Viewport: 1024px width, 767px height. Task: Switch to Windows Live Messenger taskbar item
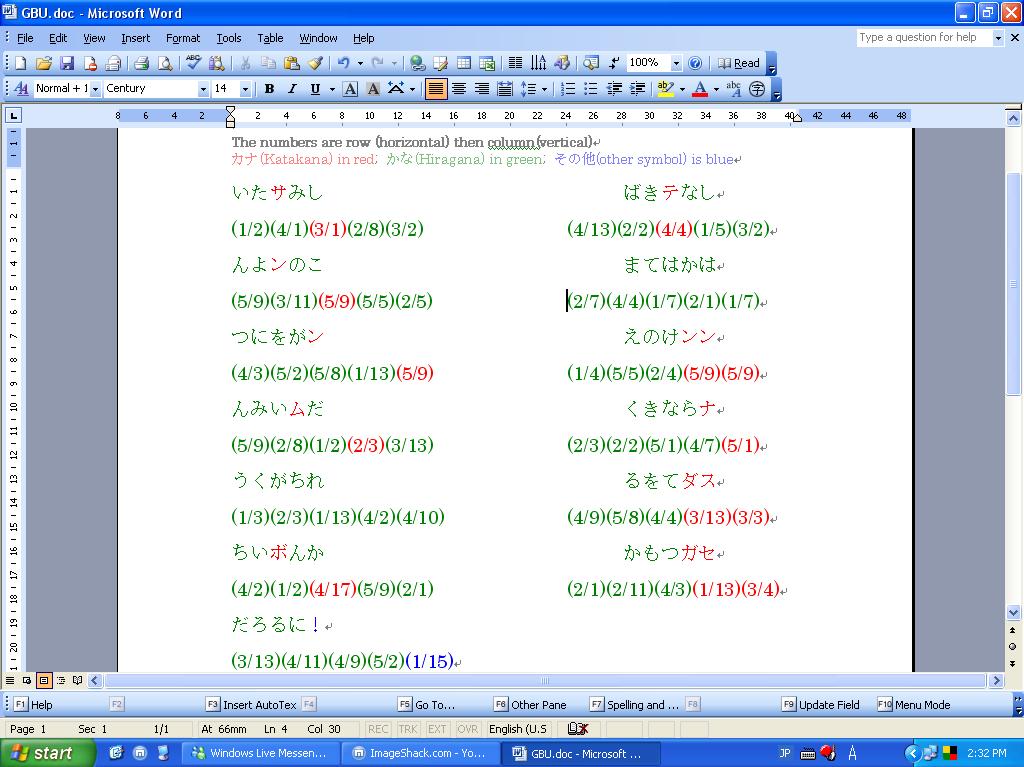pyautogui.click(x=259, y=753)
